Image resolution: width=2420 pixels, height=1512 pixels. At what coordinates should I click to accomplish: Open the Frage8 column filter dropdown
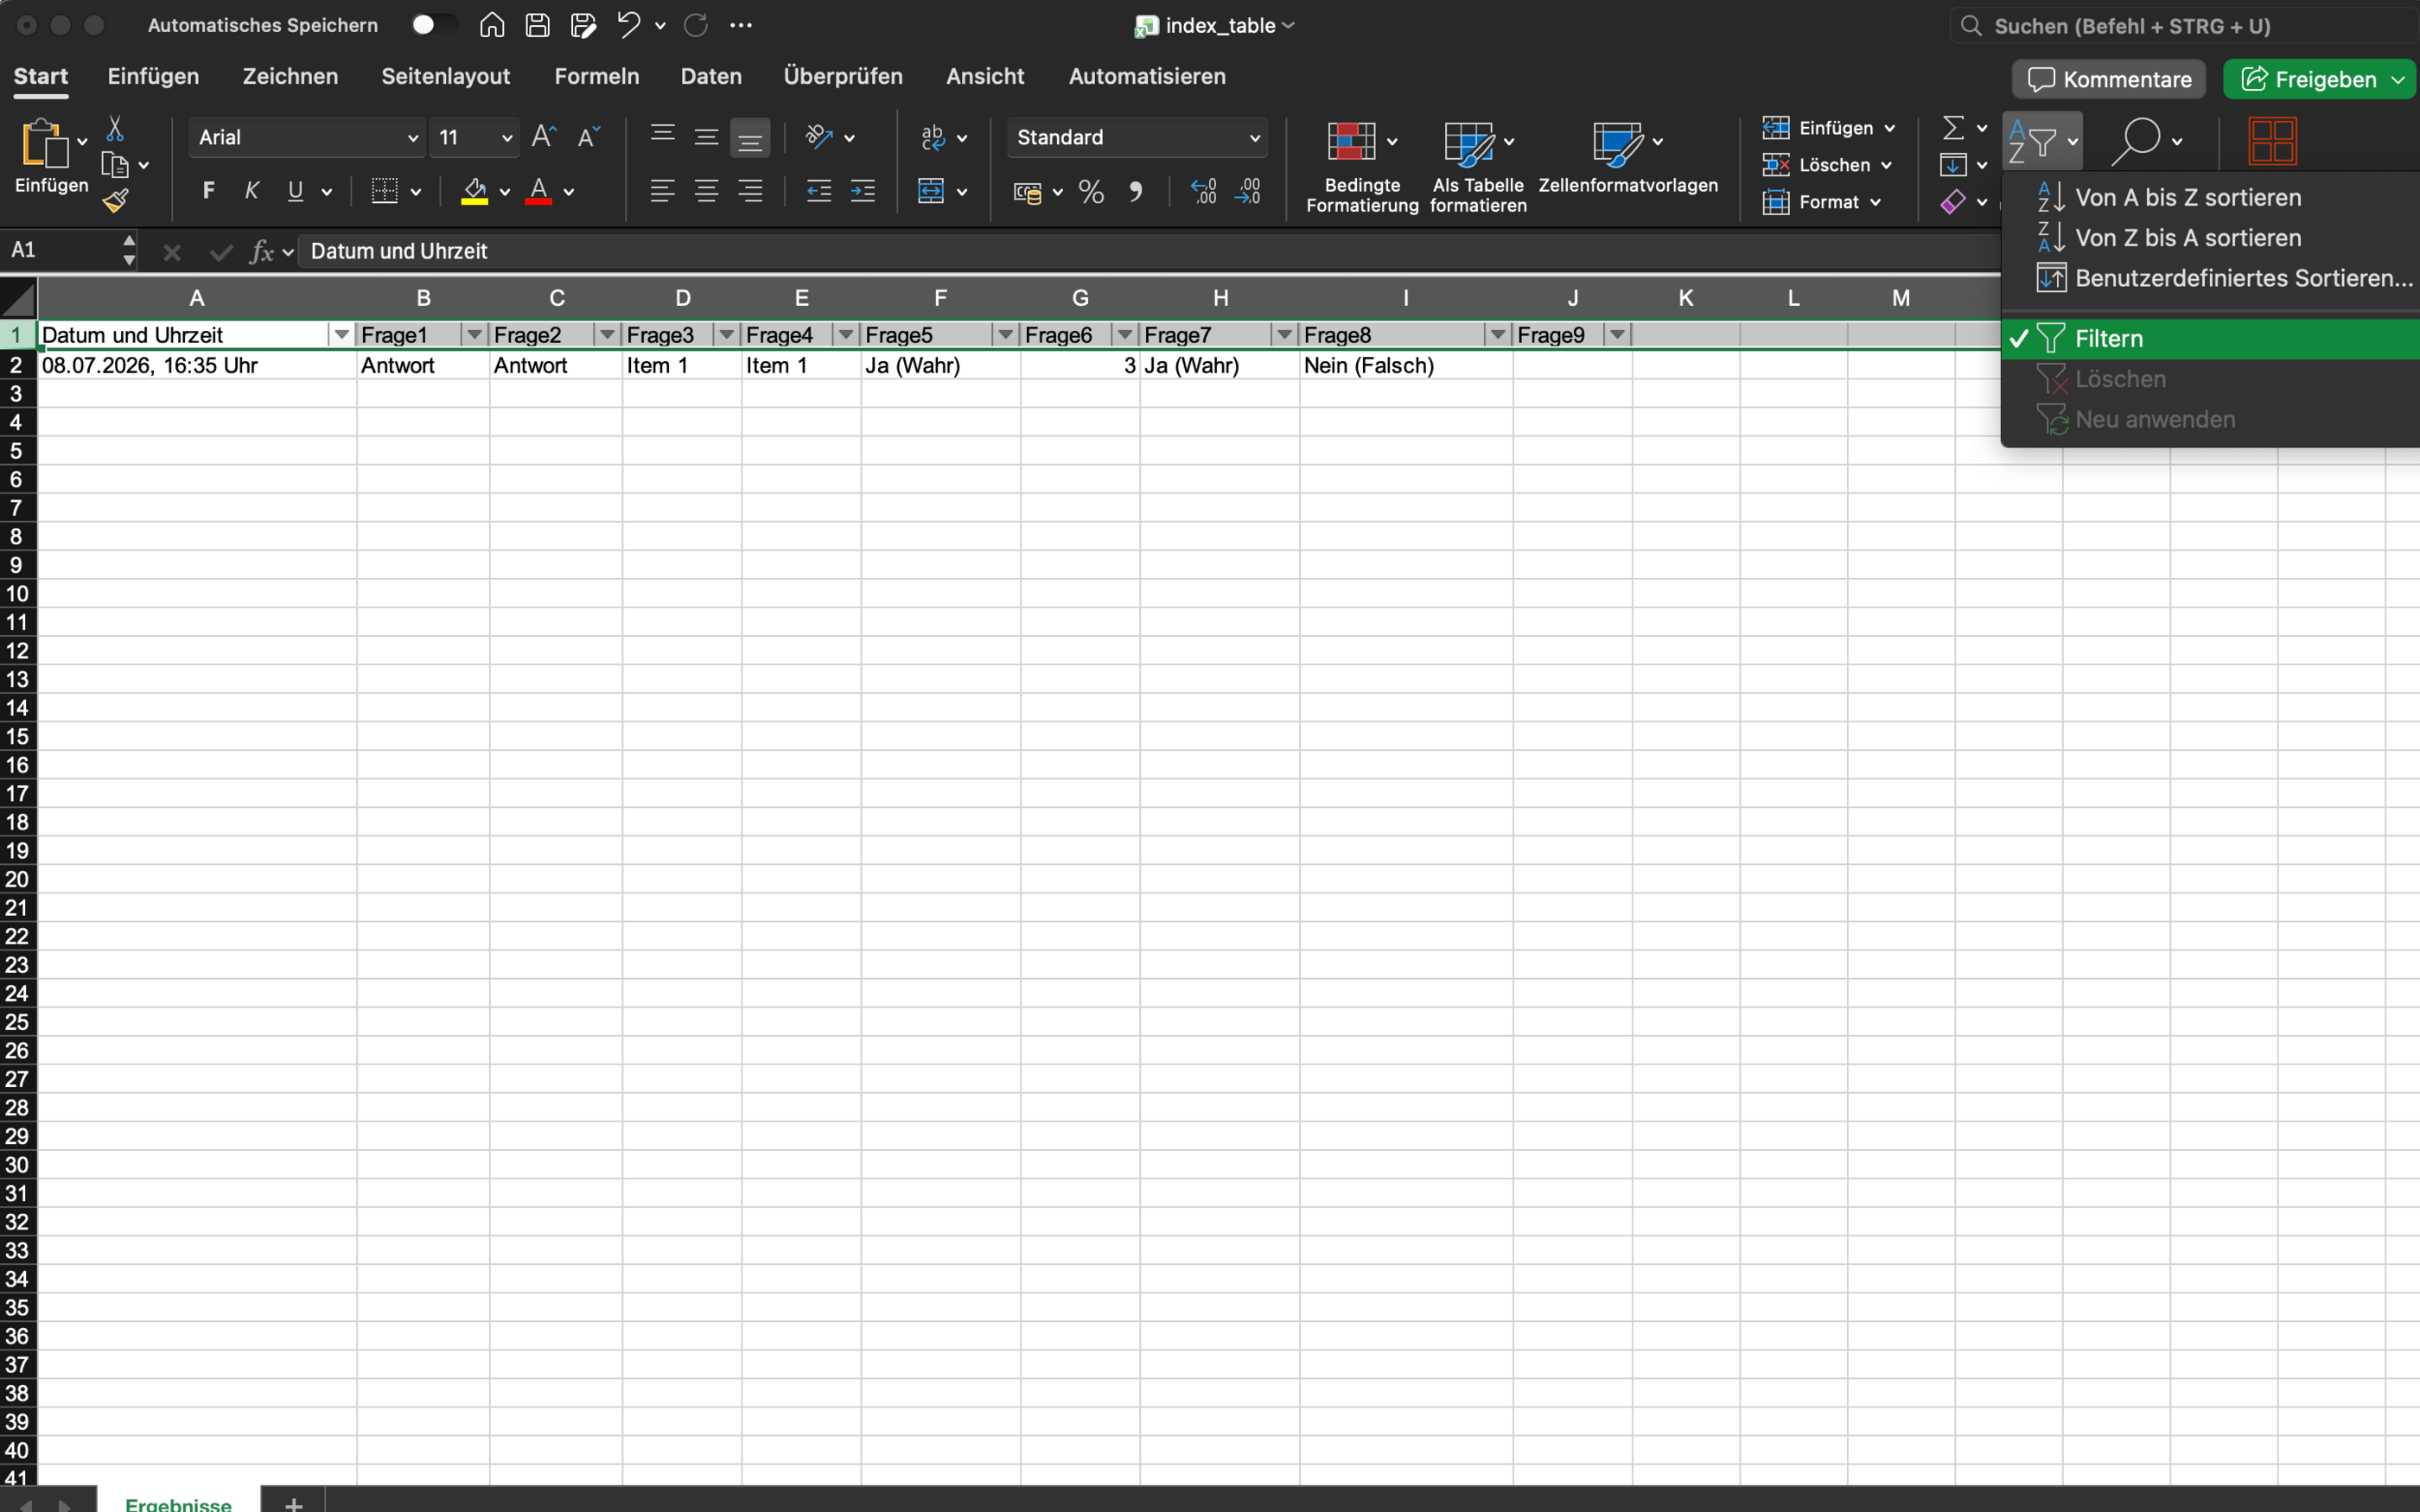[x=1497, y=335]
